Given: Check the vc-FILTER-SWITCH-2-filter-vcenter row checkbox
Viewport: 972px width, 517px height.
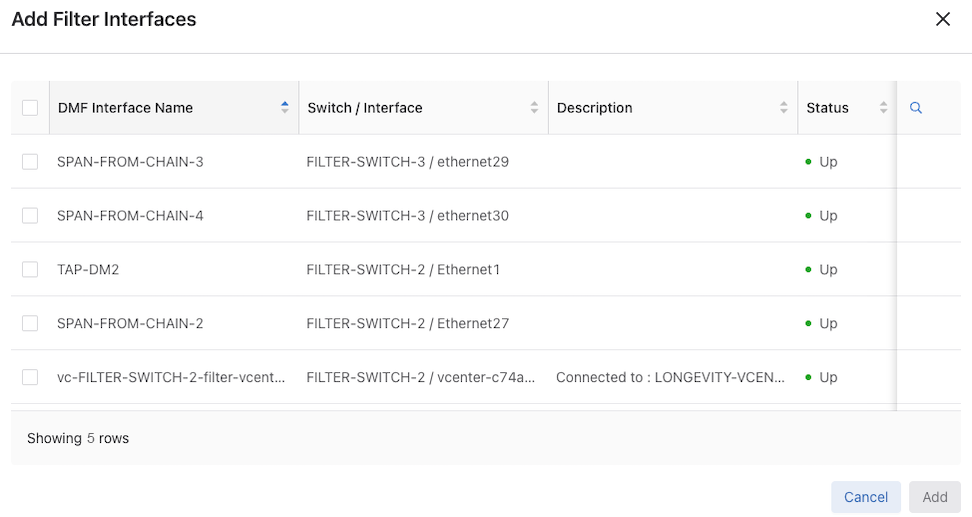Looking at the screenshot, I should tap(30, 378).
